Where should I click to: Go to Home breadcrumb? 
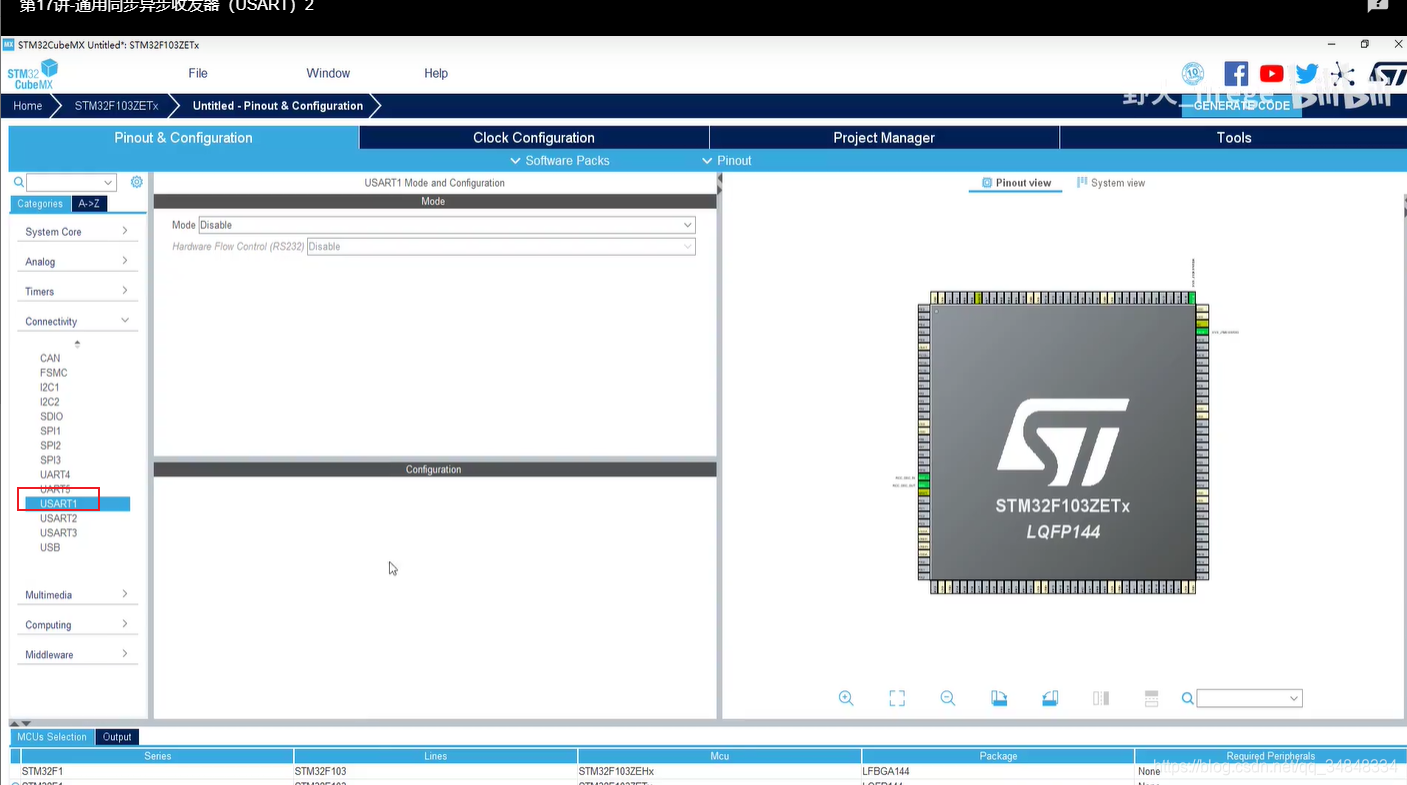[x=28, y=105]
